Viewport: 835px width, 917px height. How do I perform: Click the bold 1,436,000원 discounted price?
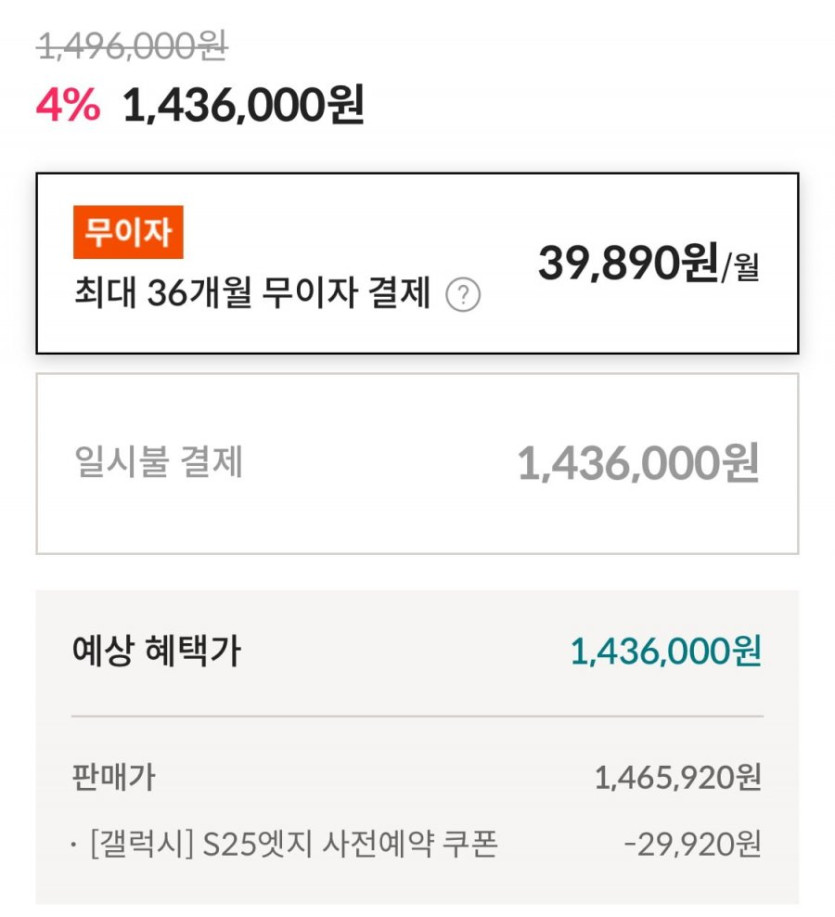tap(243, 105)
